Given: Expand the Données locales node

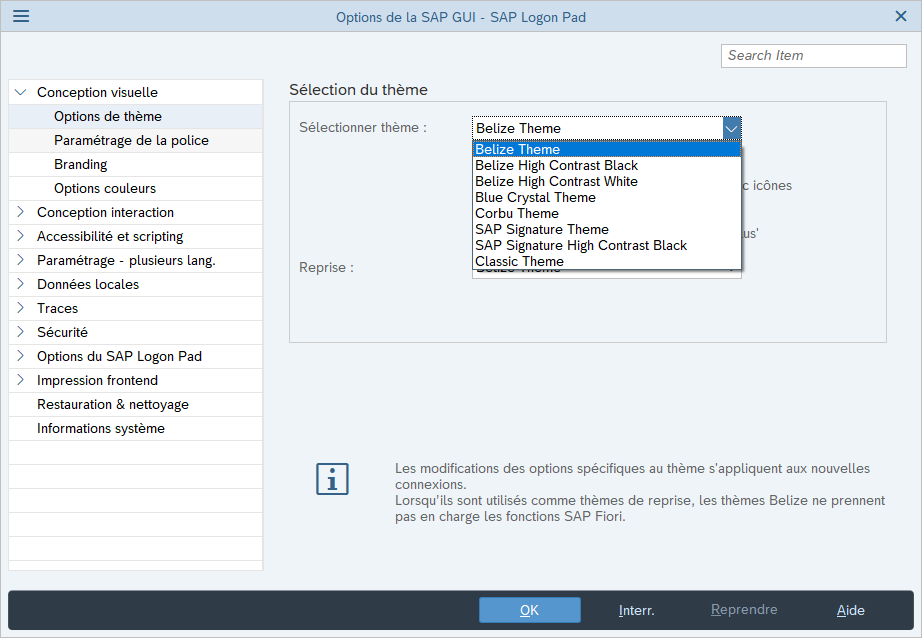Looking at the screenshot, I should (x=21, y=284).
